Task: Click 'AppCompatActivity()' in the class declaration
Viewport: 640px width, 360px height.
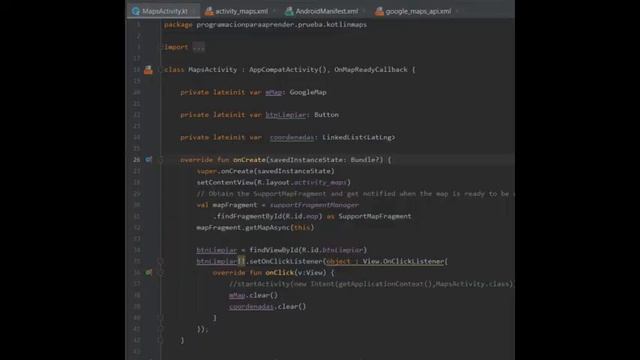Action: [x=288, y=69]
